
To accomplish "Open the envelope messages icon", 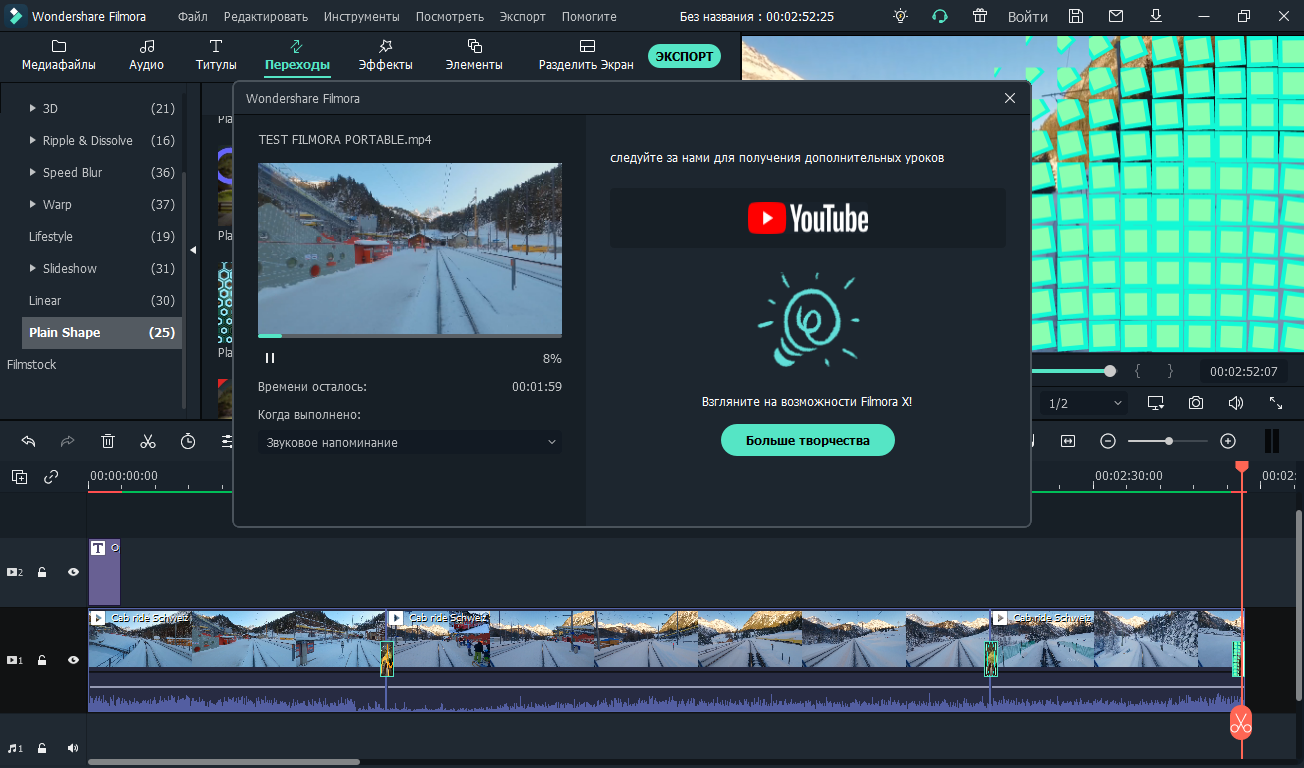I will coord(1116,16).
